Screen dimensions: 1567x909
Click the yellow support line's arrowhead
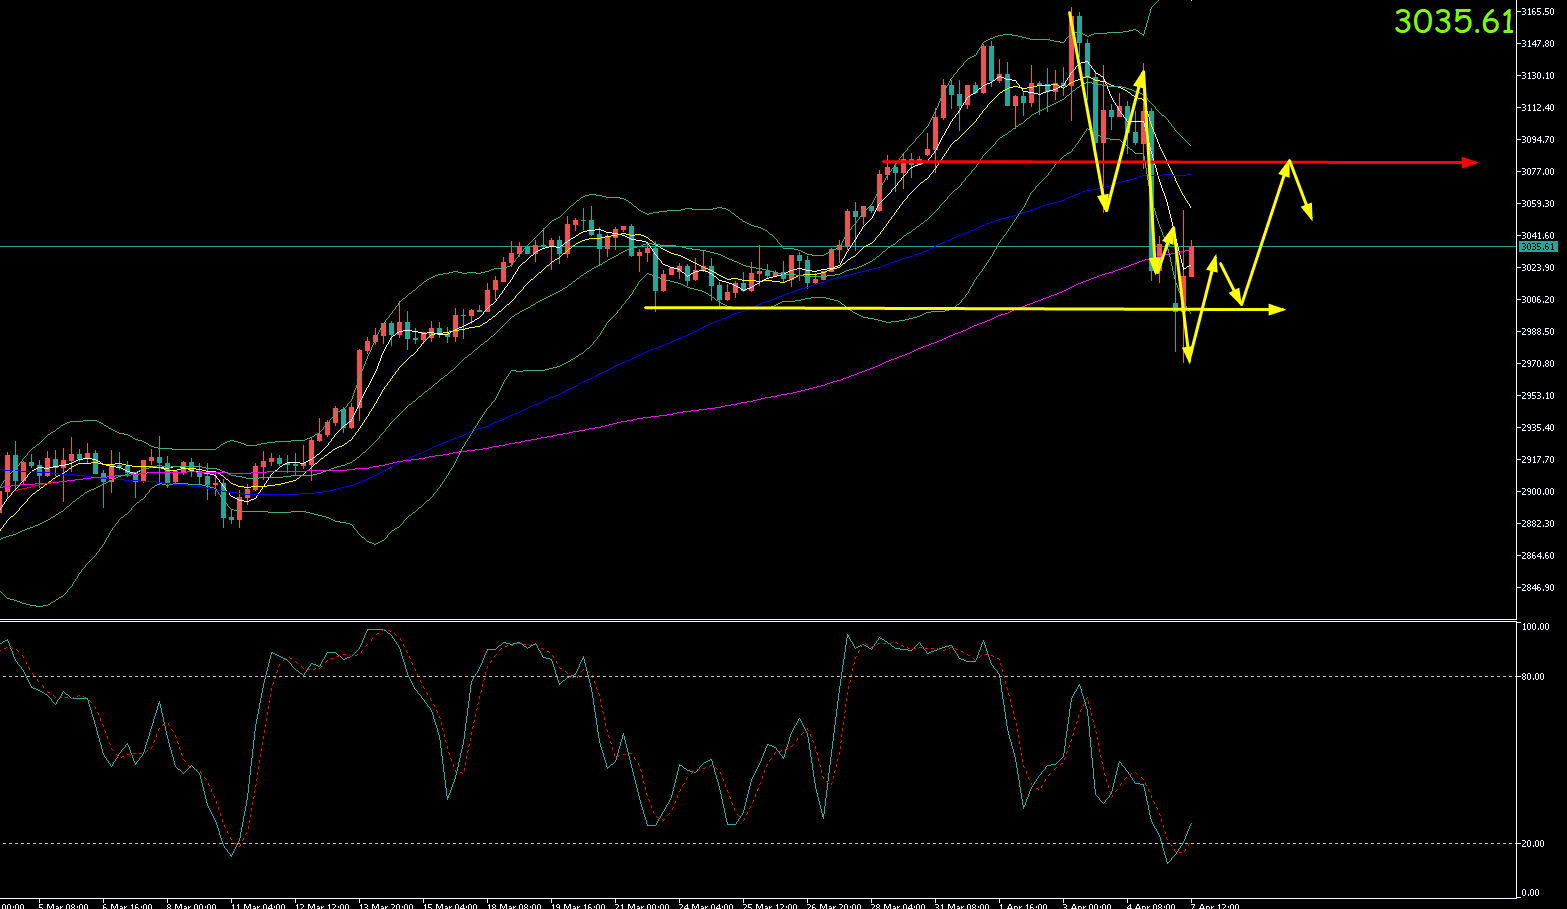1277,310
